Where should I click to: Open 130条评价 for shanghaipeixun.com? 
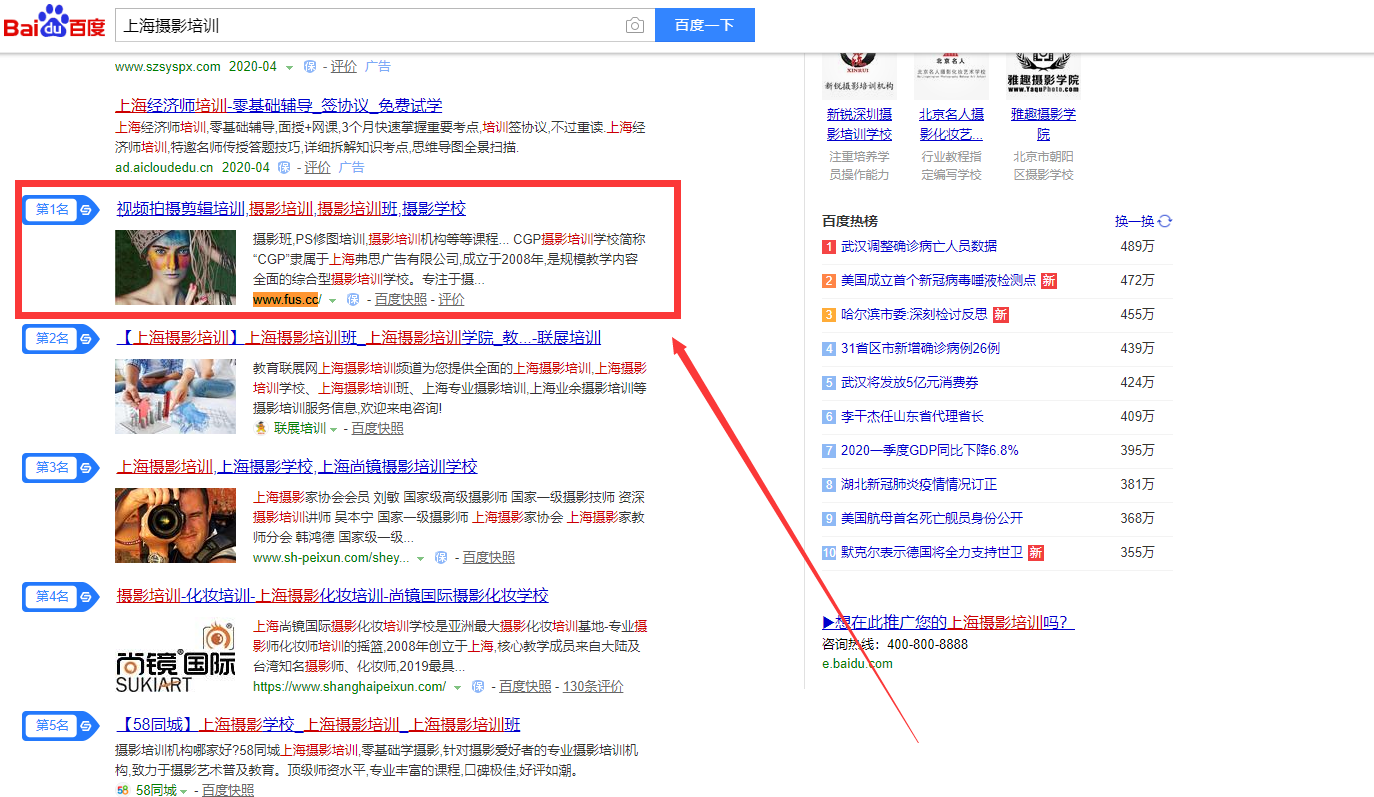(x=593, y=687)
